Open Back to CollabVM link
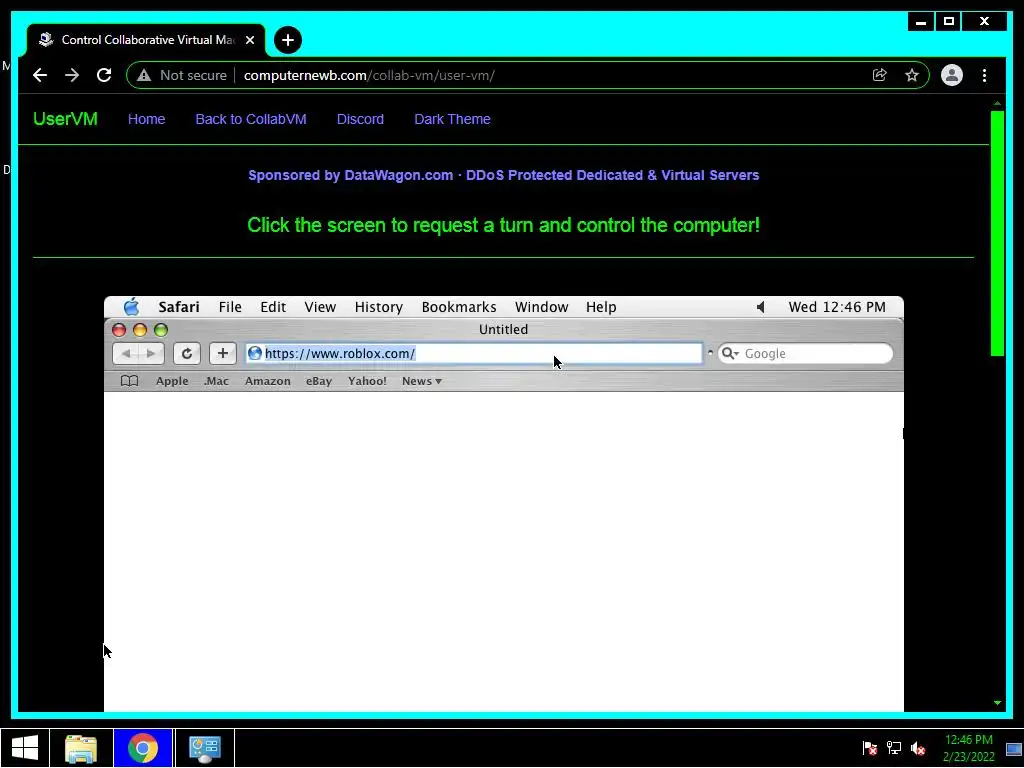Image resolution: width=1024 pixels, height=768 pixels. point(251,119)
